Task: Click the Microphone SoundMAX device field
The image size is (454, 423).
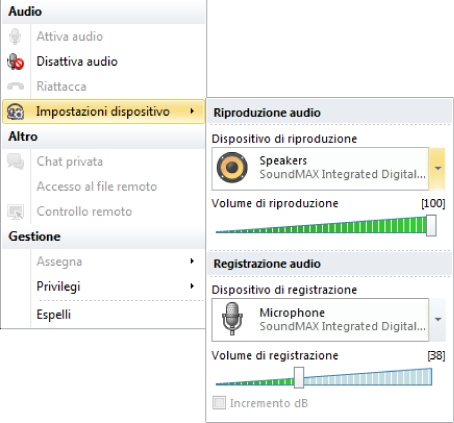Action: 320,320
